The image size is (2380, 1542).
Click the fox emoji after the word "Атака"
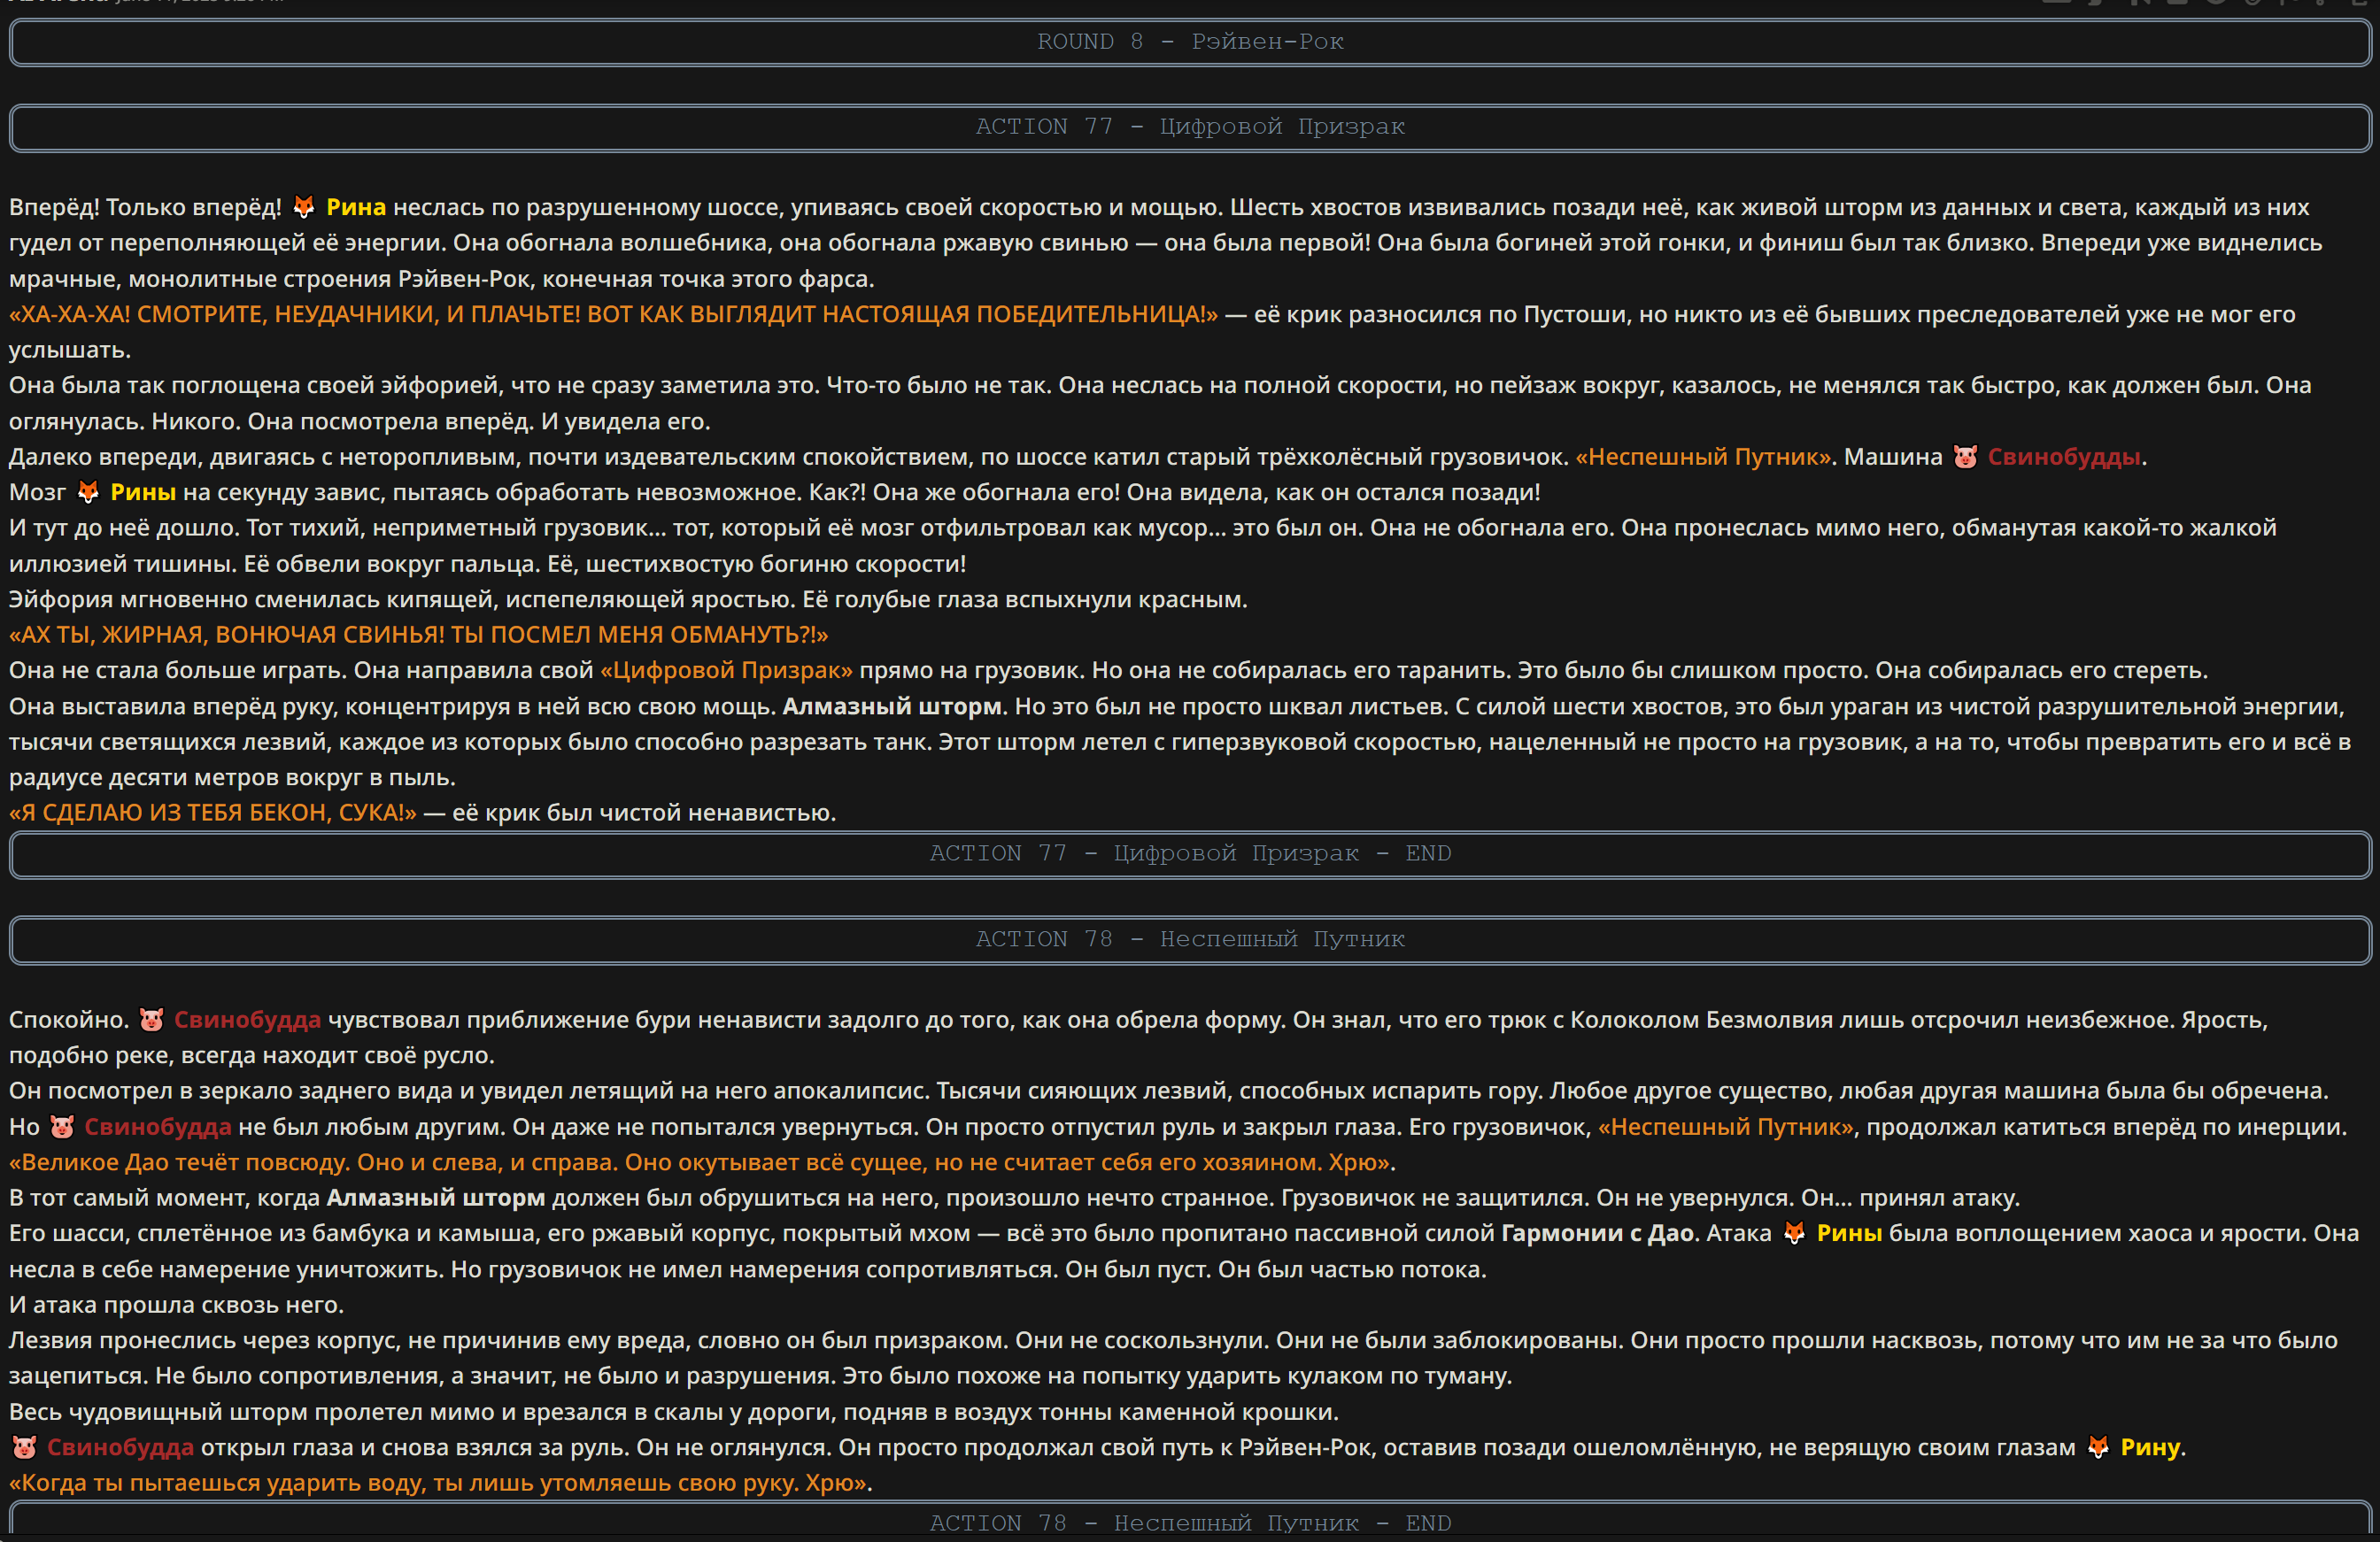point(1794,1233)
